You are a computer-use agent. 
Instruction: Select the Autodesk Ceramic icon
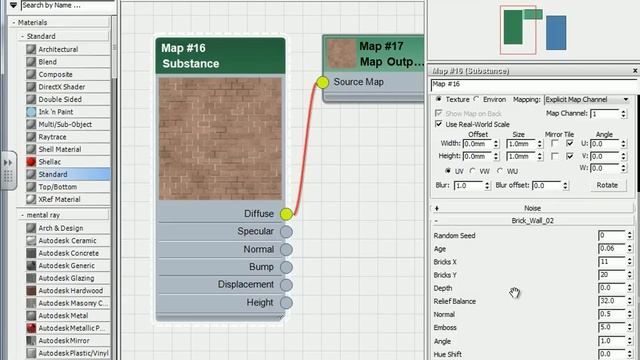click(31, 240)
